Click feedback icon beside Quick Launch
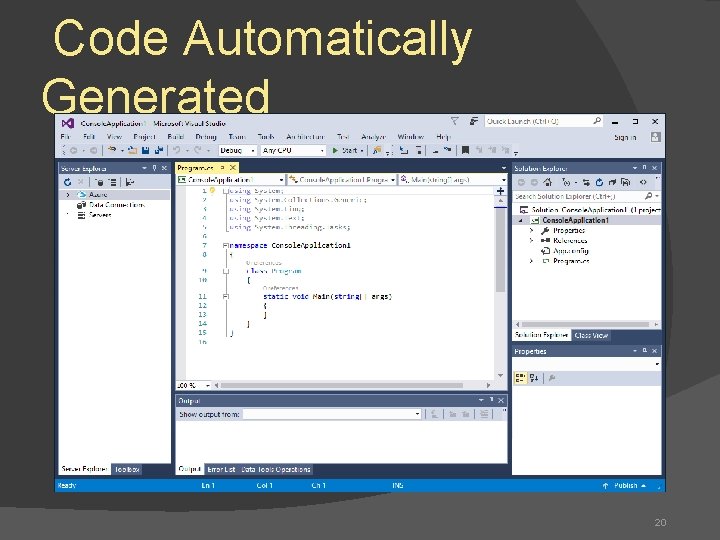The width and height of the screenshot is (720, 540). 473,121
